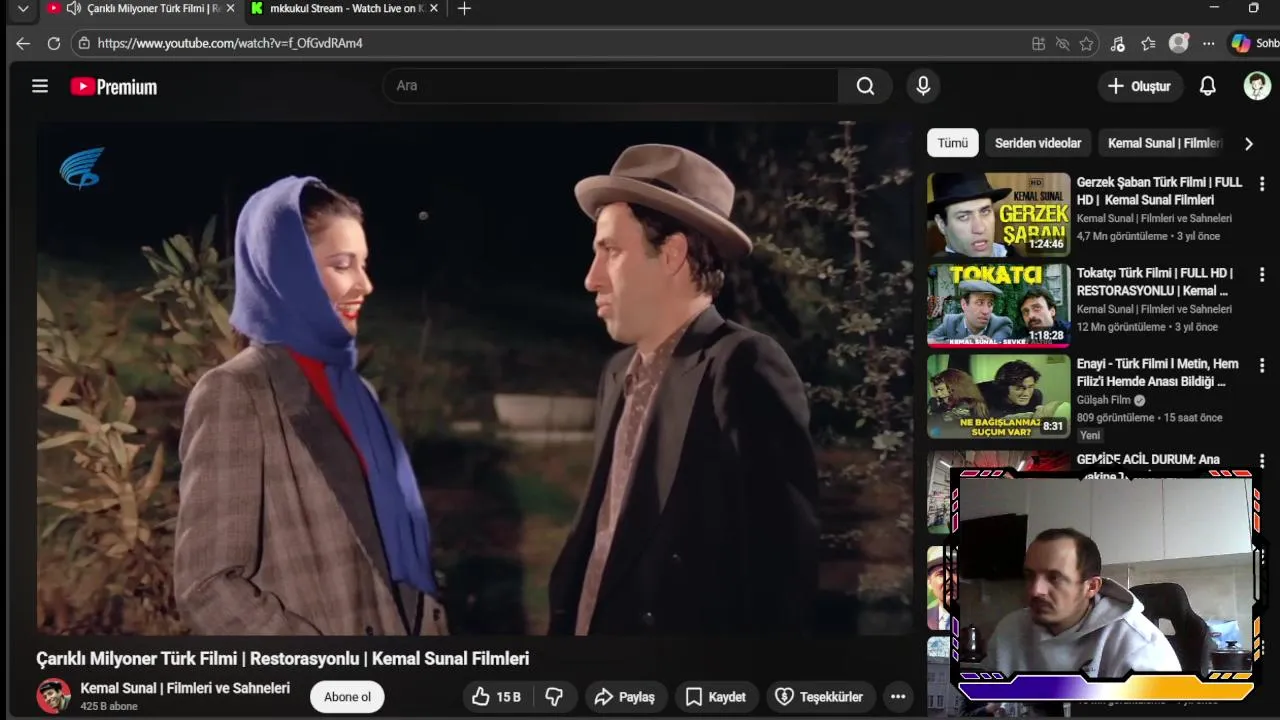Screen dimensions: 1280x720
Task: Dislike the video with thumbs down
Action: click(553, 697)
